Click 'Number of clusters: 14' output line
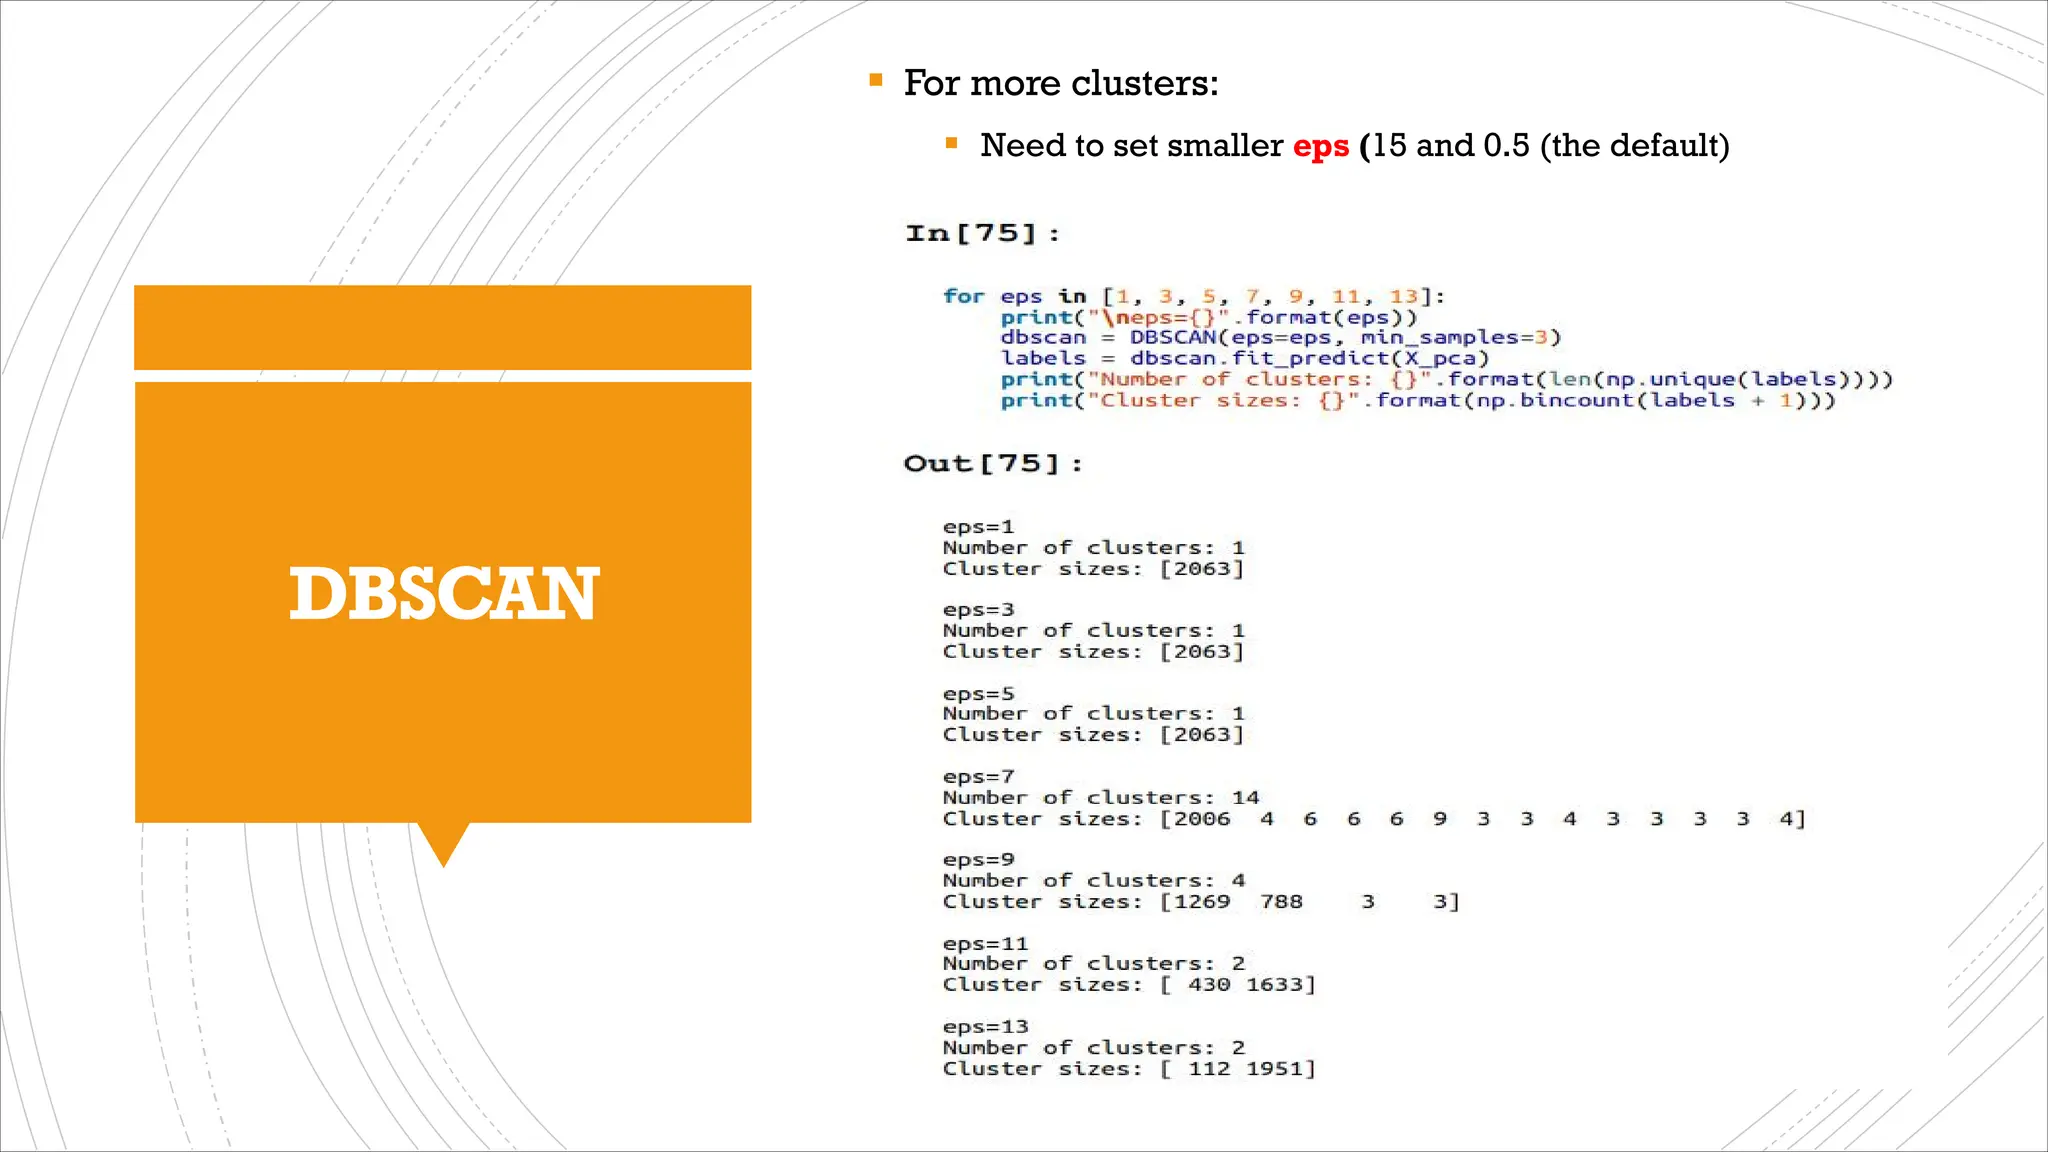 point(1101,798)
